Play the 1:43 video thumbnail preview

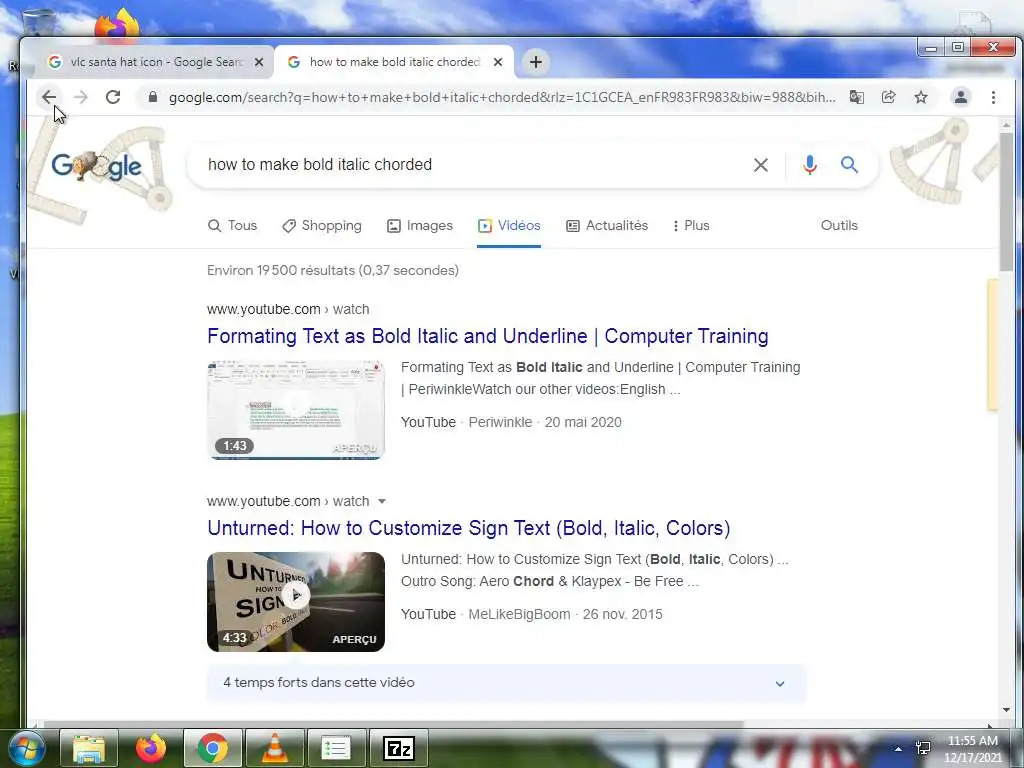click(x=296, y=410)
